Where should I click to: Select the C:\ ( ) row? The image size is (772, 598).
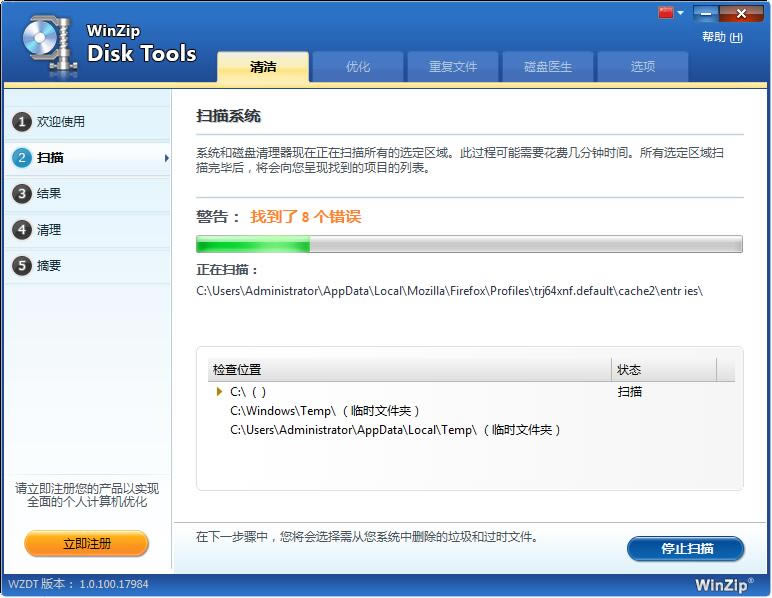coord(471,392)
